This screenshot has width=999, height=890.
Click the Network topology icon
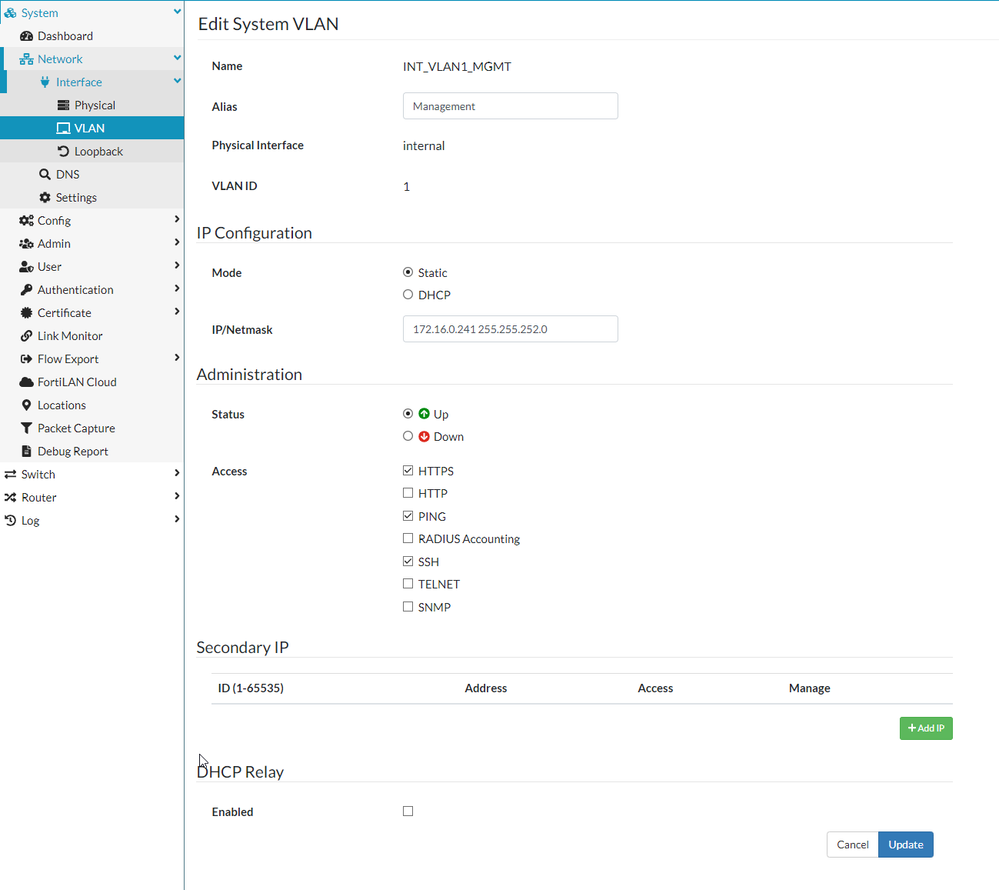[x=26, y=59]
